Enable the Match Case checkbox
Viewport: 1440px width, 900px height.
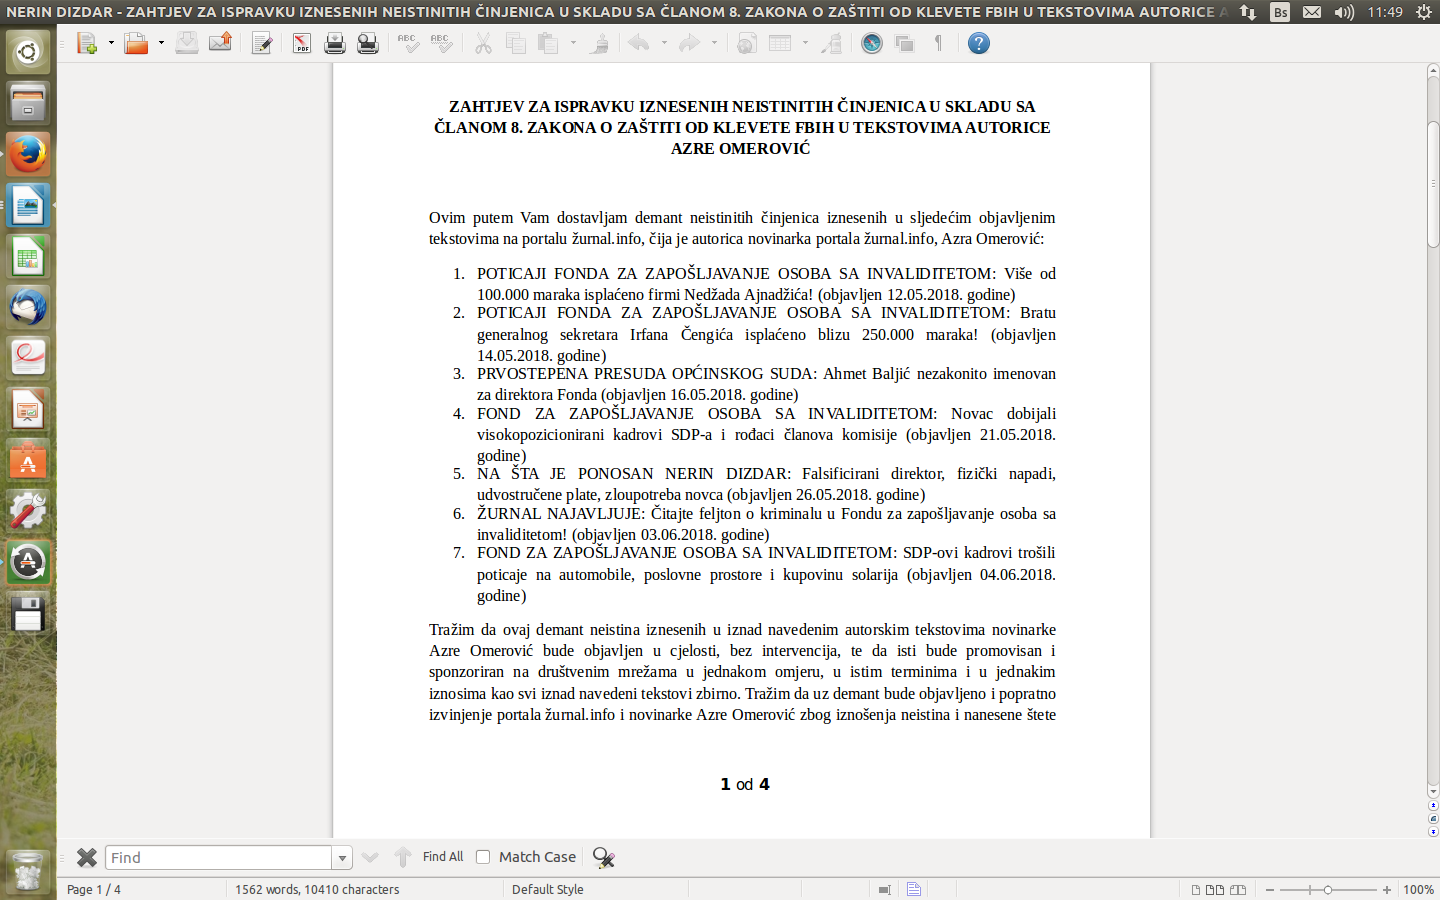[483, 857]
